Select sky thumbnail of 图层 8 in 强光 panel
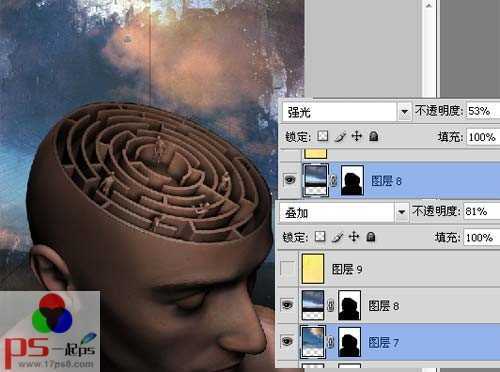The width and height of the screenshot is (500, 372). pos(316,180)
